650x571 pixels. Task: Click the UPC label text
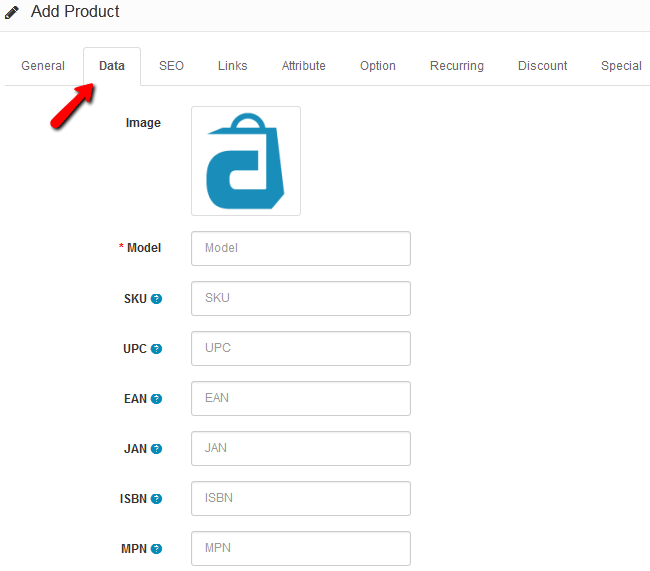coord(135,349)
